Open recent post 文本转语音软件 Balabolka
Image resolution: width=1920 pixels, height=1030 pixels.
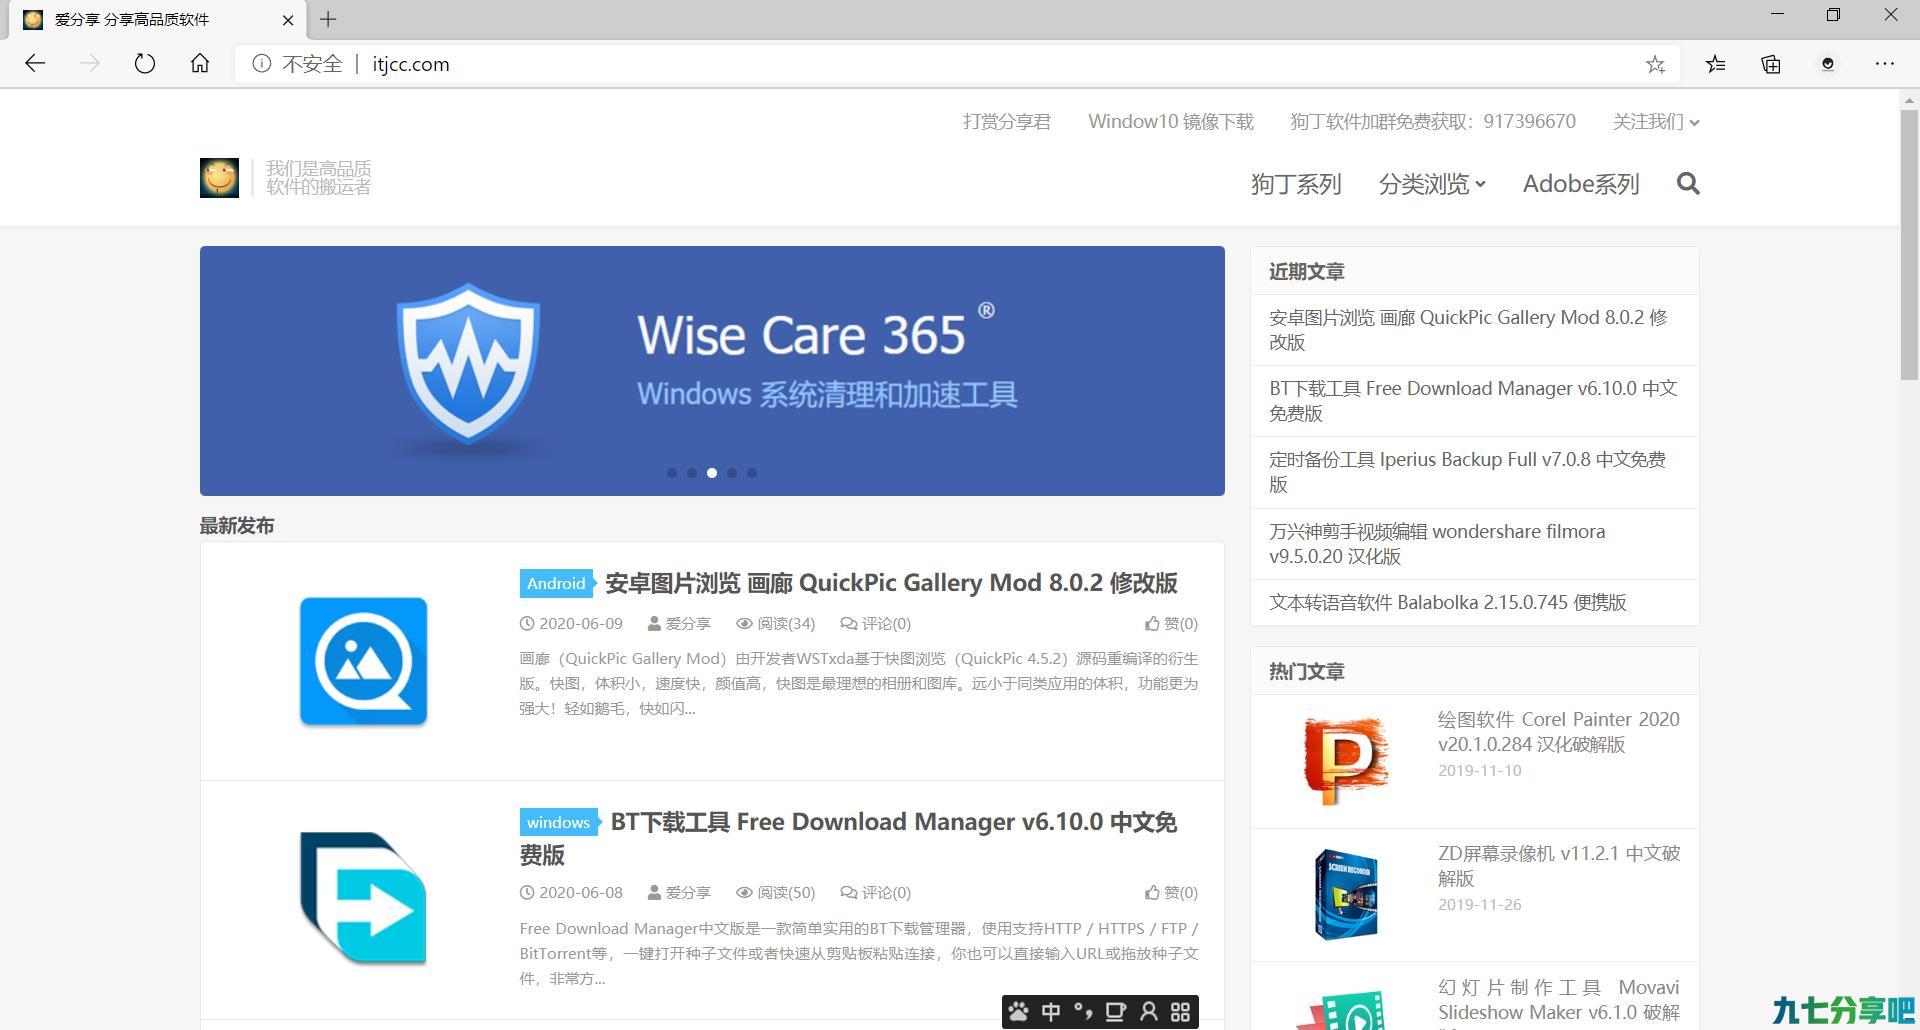click(1448, 603)
